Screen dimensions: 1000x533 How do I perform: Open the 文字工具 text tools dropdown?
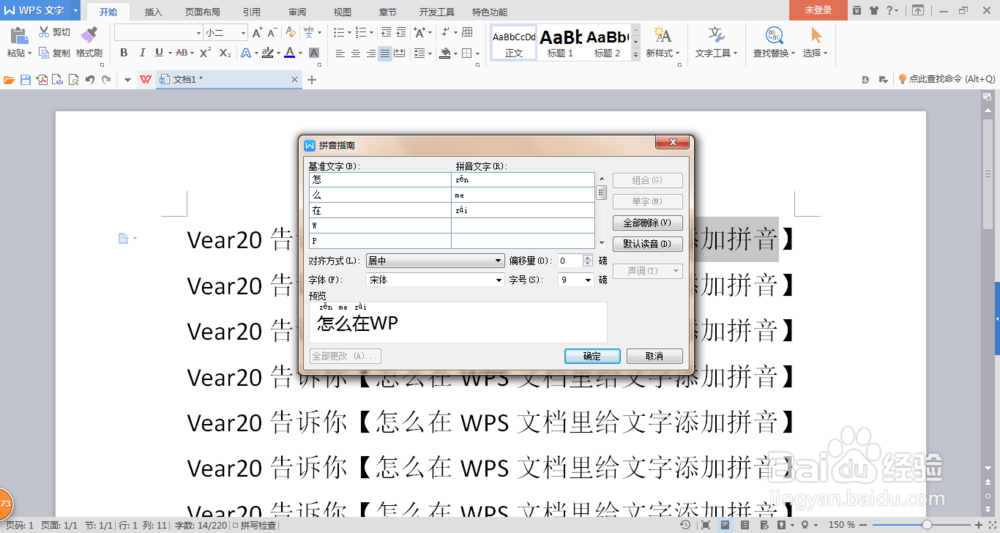coord(716,54)
